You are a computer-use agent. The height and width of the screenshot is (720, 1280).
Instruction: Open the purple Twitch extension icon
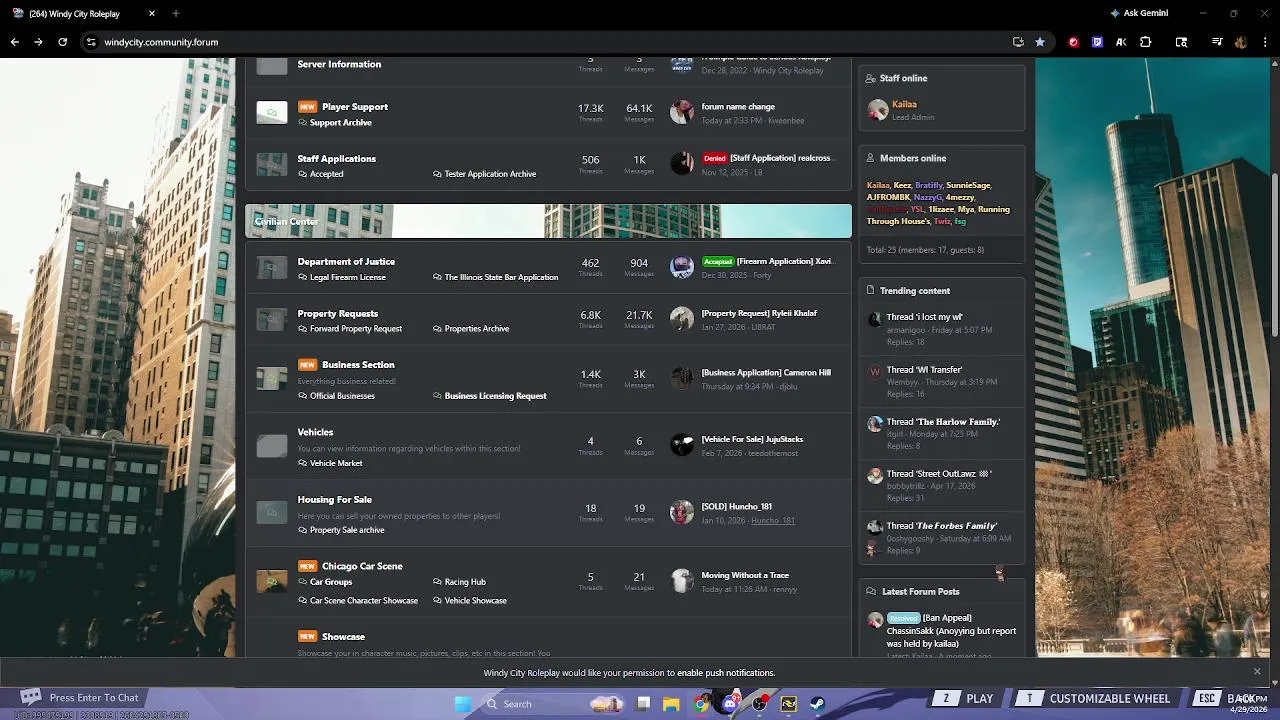click(1097, 42)
